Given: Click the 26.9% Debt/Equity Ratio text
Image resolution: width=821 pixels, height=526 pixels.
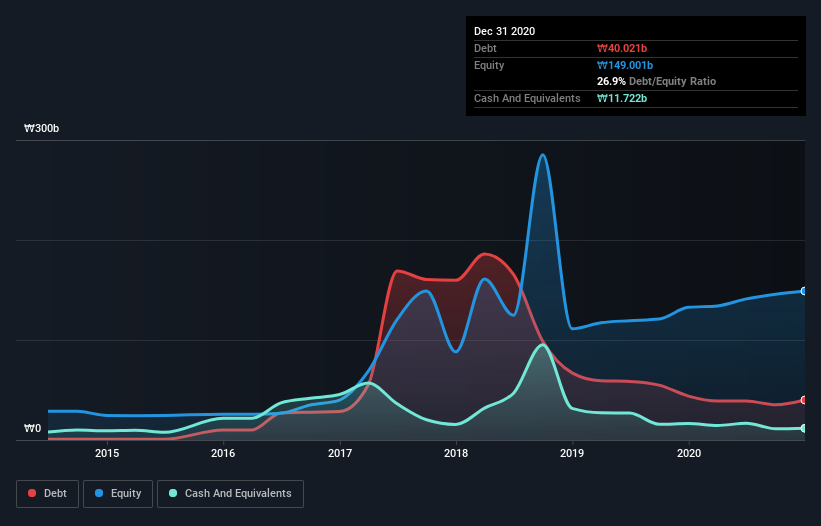Looking at the screenshot, I should pyautogui.click(x=657, y=81).
